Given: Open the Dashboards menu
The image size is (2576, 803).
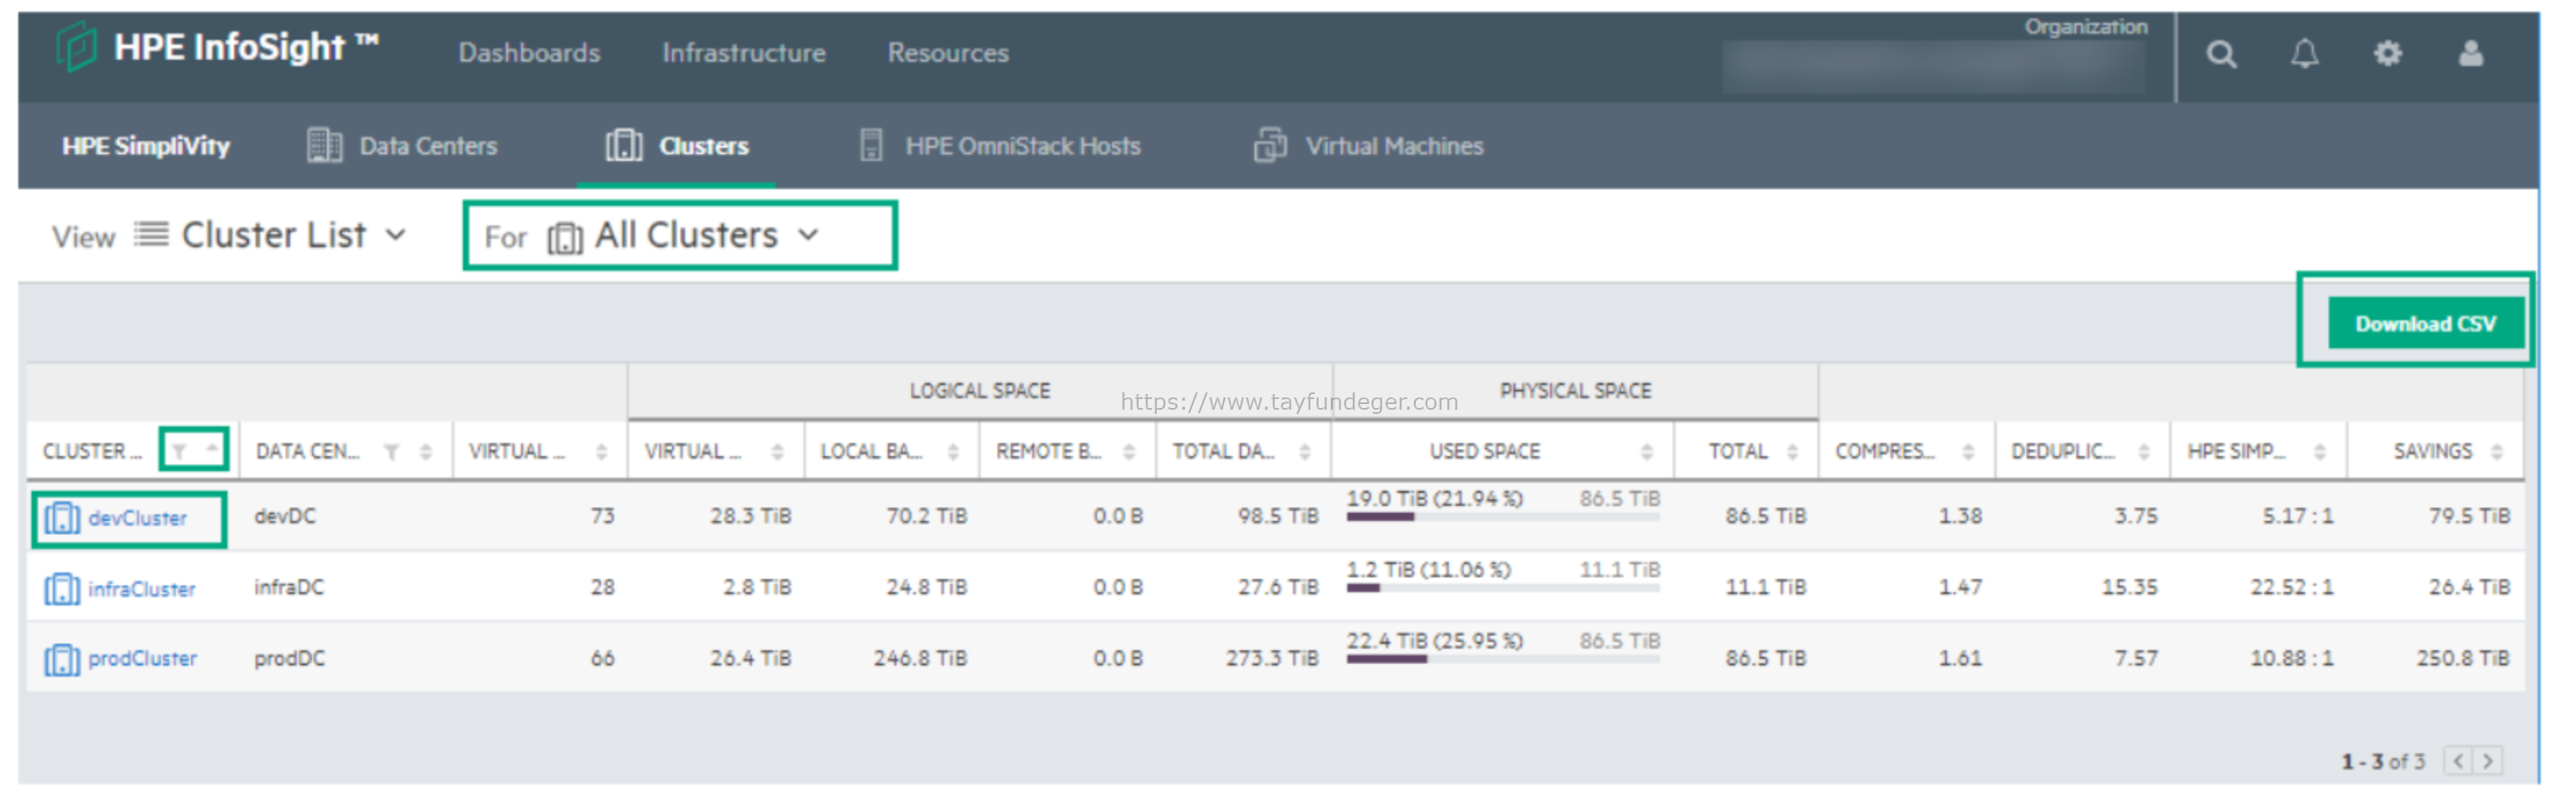Looking at the screenshot, I should pyautogui.click(x=529, y=53).
